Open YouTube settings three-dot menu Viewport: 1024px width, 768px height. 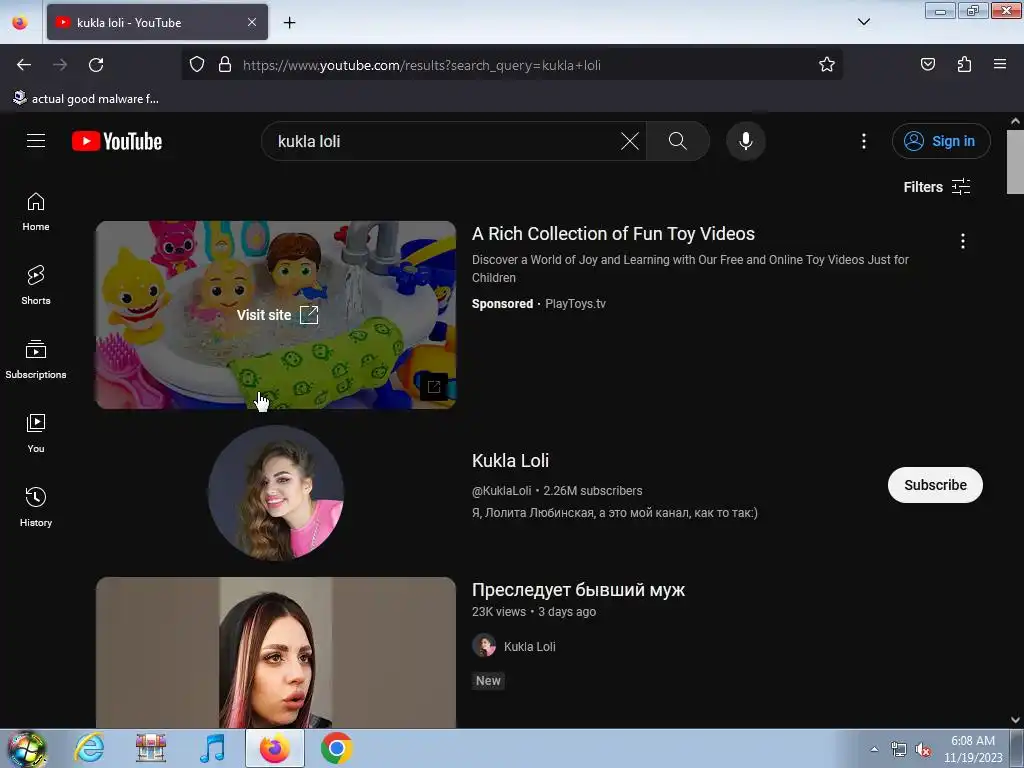click(x=864, y=141)
